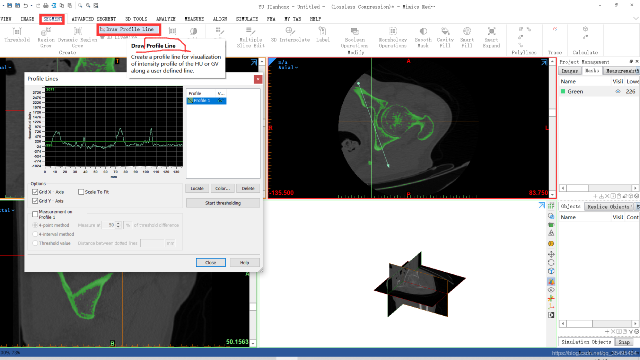Click the Green mask color swatch

pos(563,91)
